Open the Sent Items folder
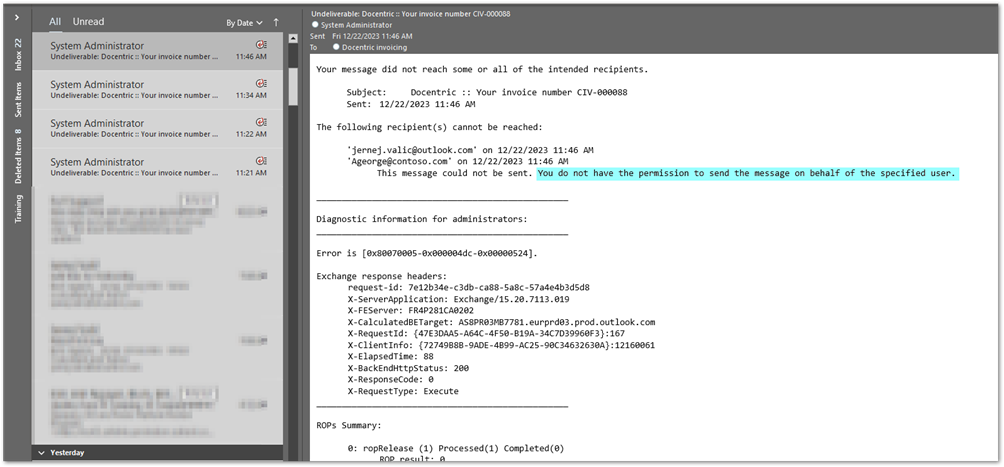Image resolution: width=1004 pixels, height=467 pixels. point(18,99)
